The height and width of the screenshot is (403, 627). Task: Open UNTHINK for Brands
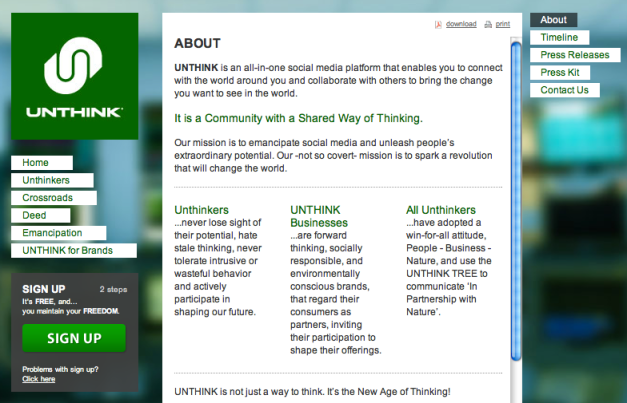coord(74,251)
